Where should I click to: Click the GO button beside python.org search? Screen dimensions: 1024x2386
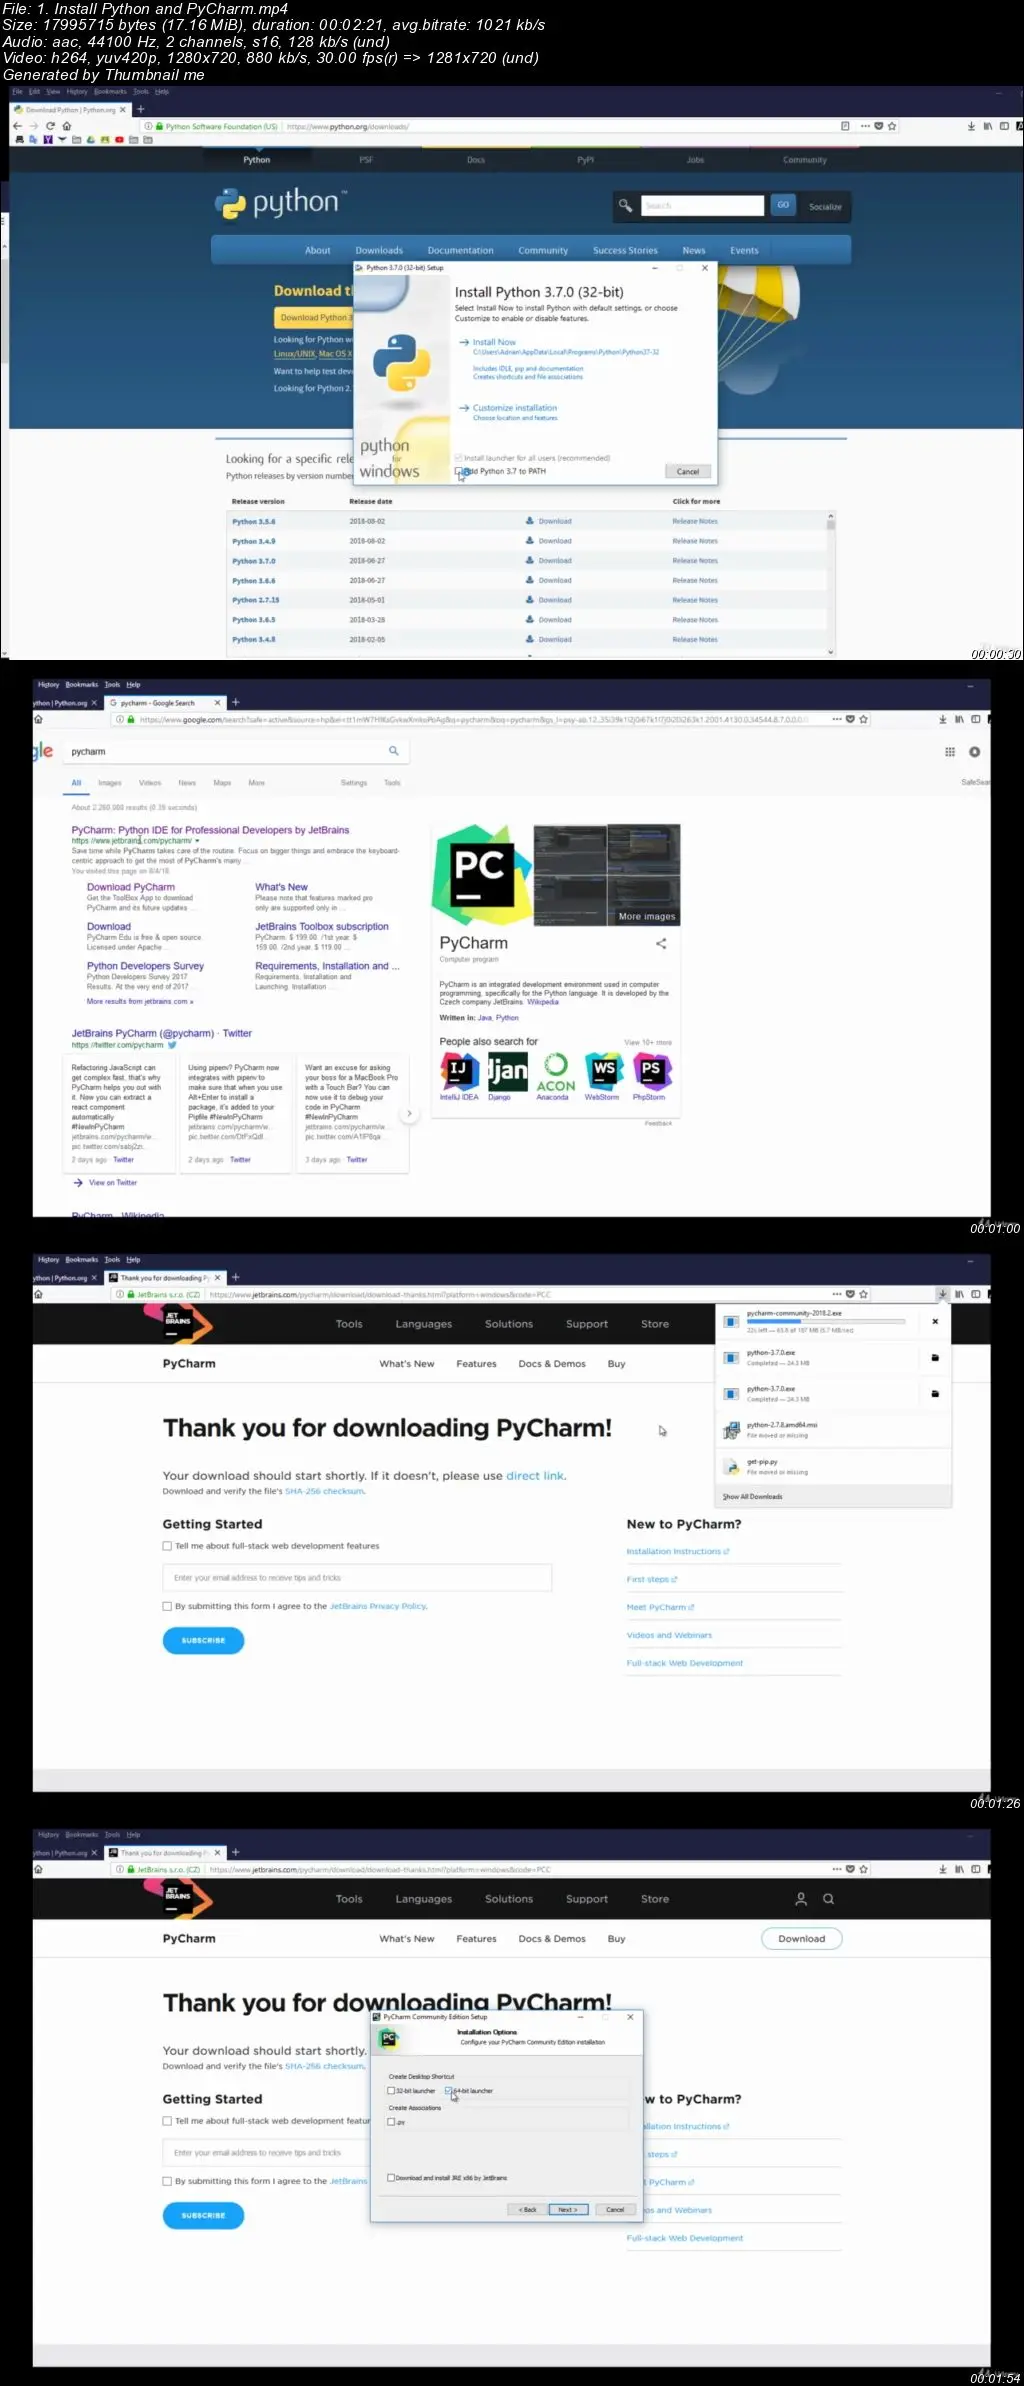click(x=783, y=205)
